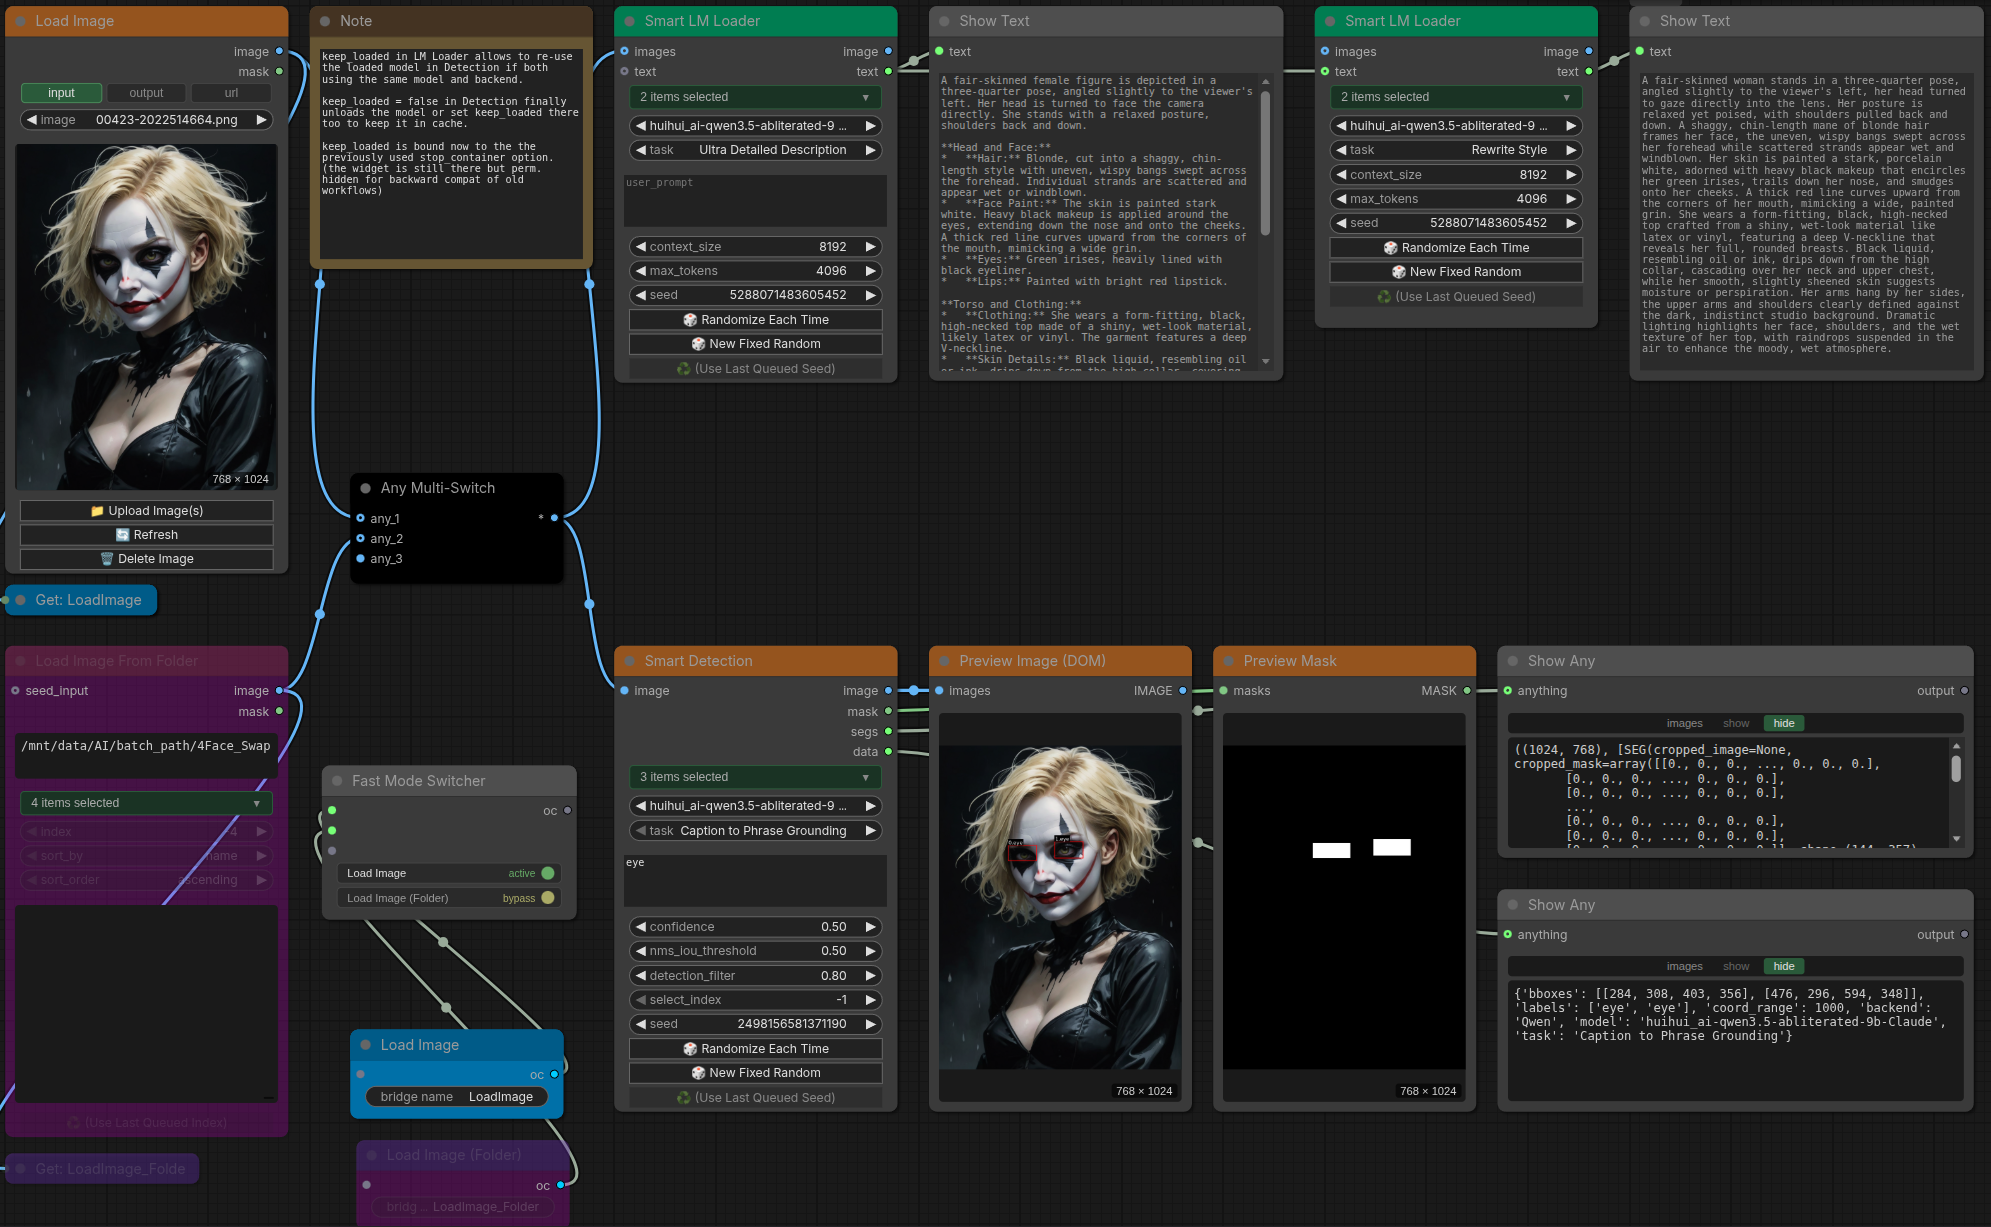1991x1227 pixels.
Task: Open '3 items selected' dropdown in Smart Detection
Action: click(x=755, y=777)
